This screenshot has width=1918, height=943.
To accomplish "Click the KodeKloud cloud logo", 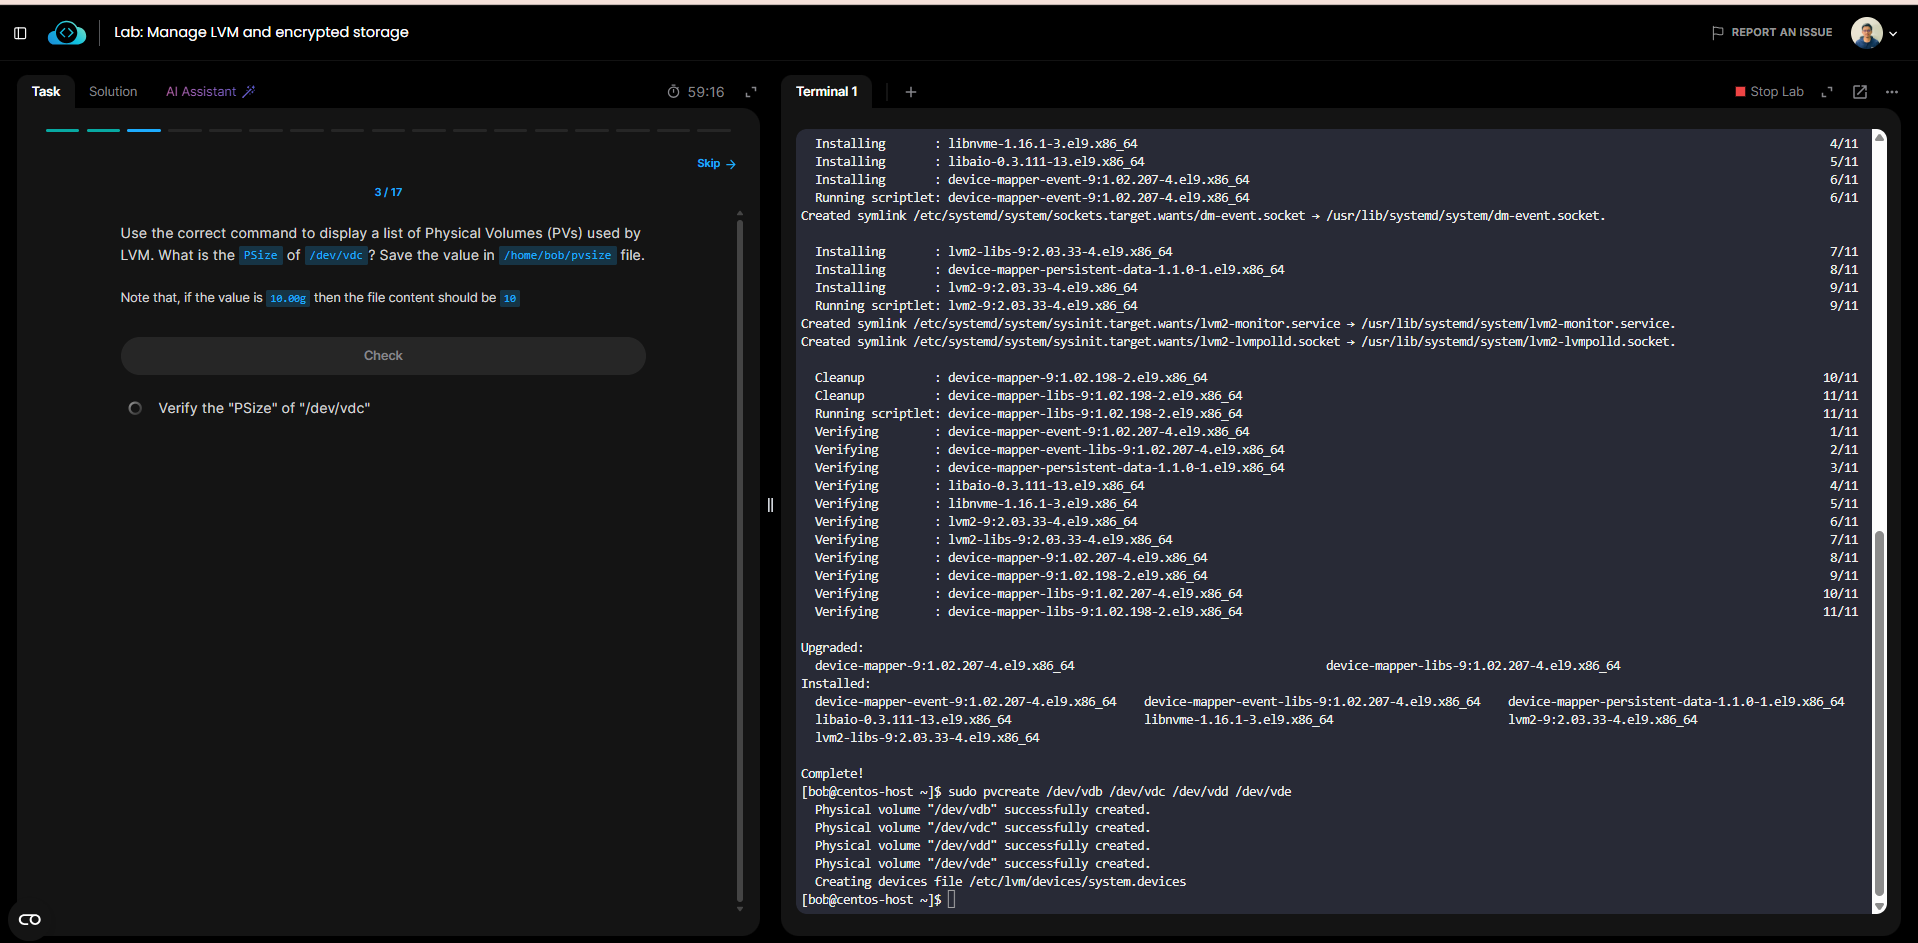I will pyautogui.click(x=67, y=33).
